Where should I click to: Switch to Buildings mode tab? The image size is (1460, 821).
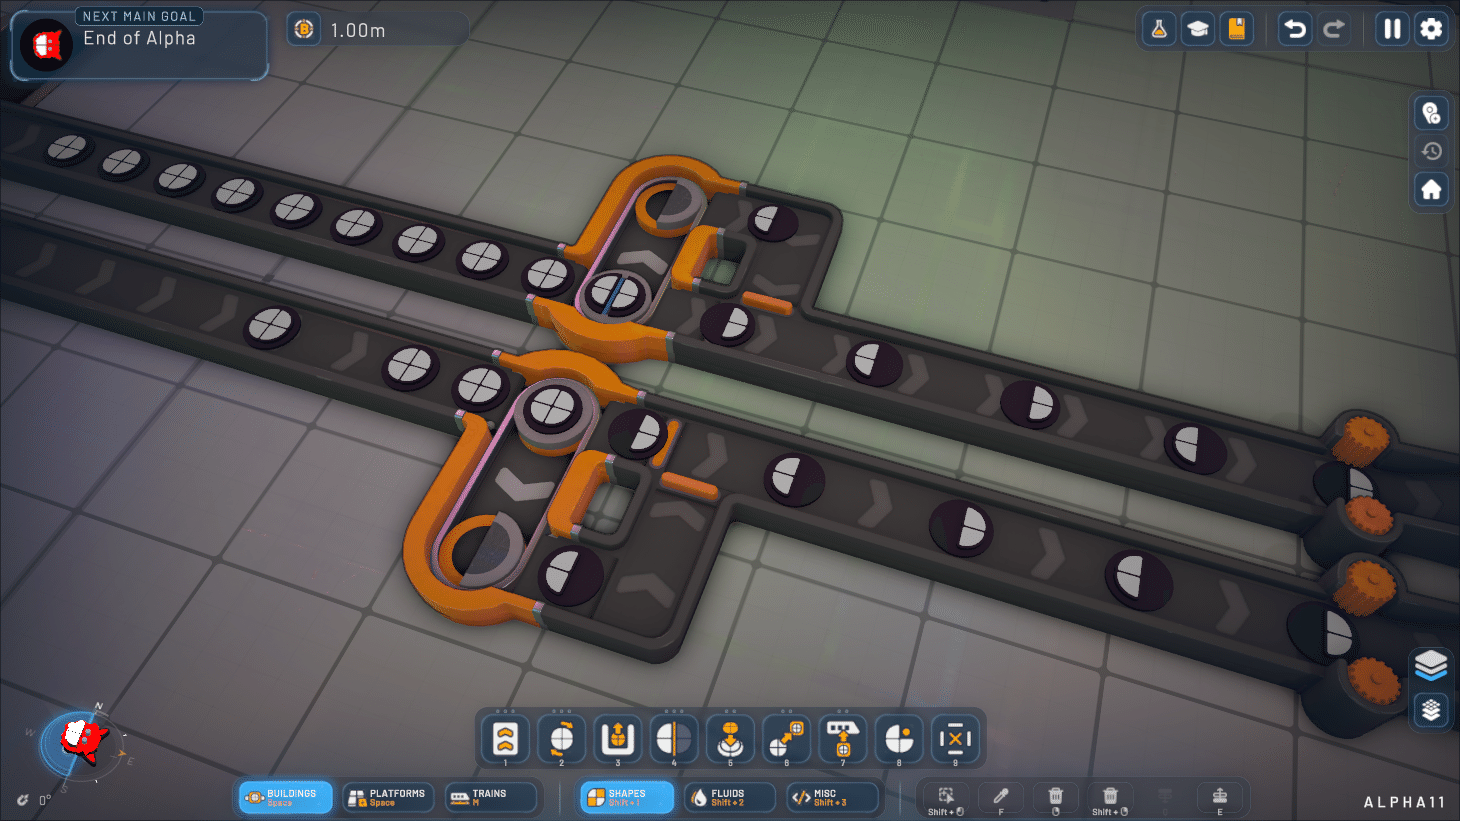[x=285, y=797]
